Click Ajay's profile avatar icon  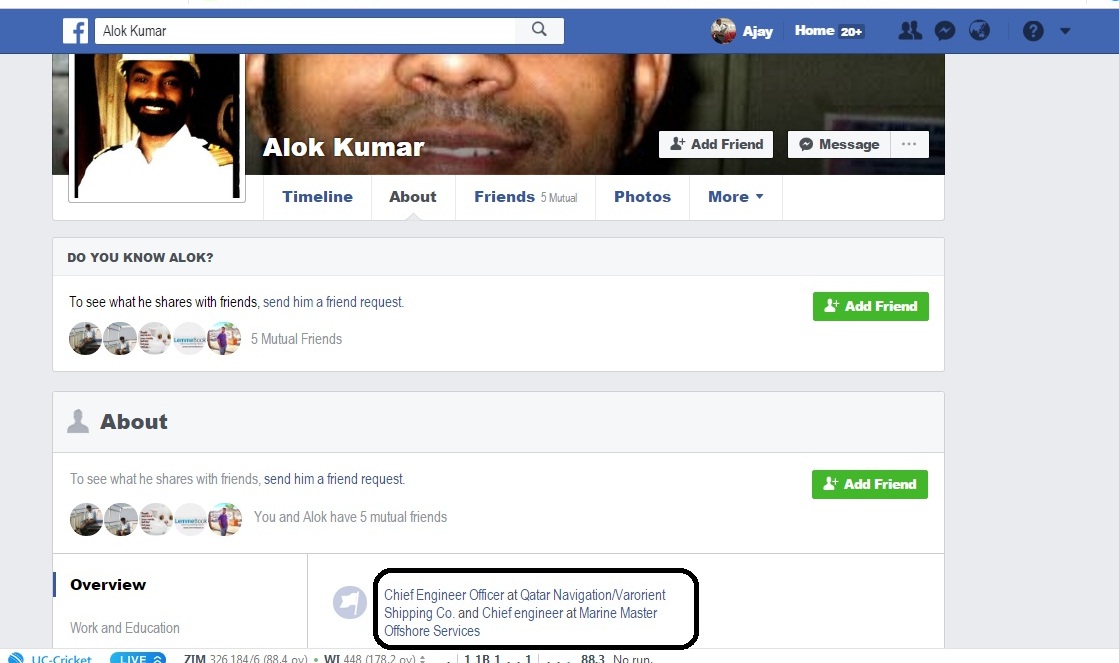pyautogui.click(x=723, y=31)
